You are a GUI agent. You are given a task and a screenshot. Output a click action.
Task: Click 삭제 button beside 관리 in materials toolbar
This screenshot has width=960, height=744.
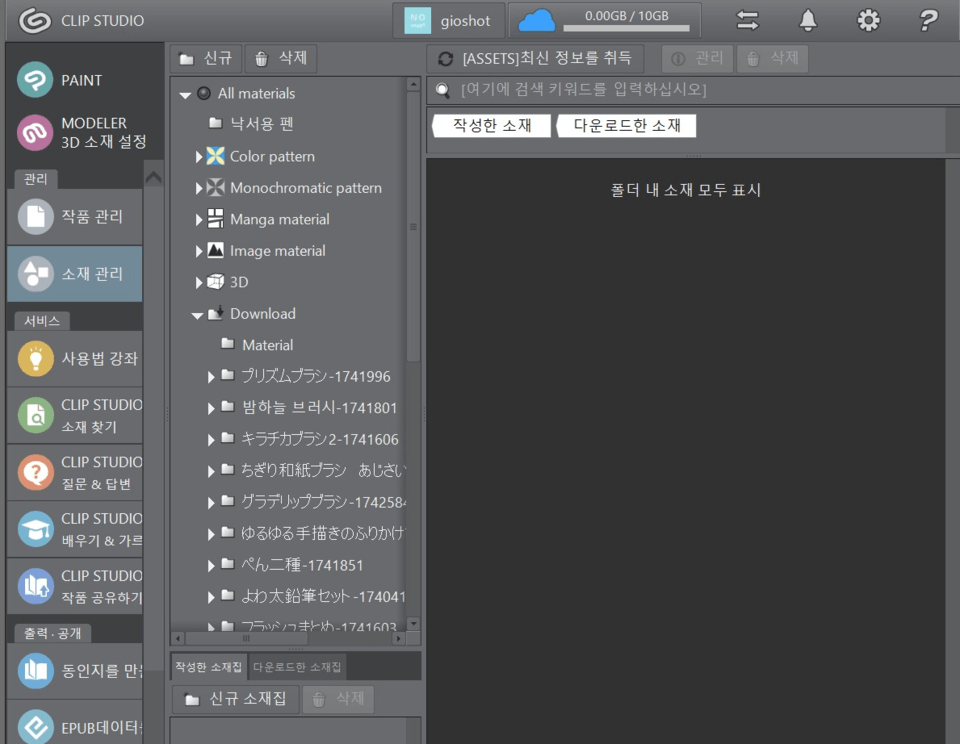tap(773, 58)
